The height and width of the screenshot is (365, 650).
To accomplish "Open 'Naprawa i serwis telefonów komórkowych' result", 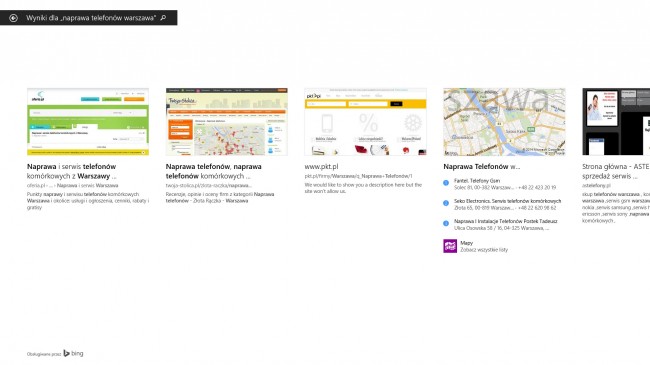I will (72, 171).
